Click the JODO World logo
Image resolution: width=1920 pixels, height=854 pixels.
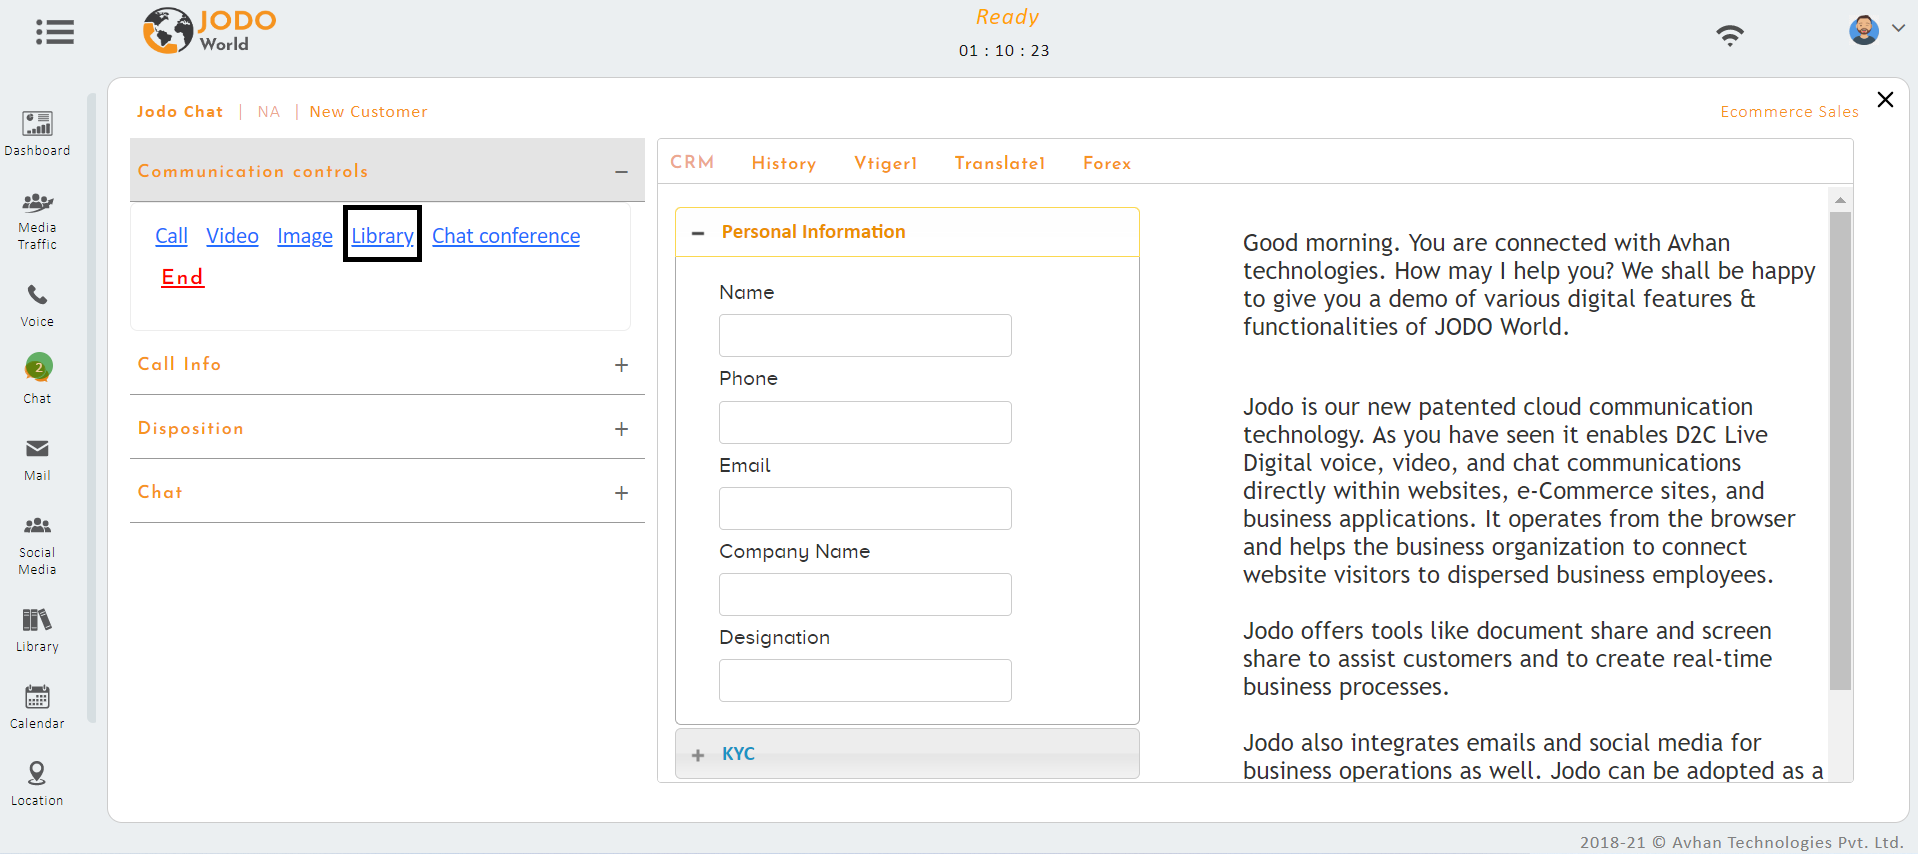(209, 31)
